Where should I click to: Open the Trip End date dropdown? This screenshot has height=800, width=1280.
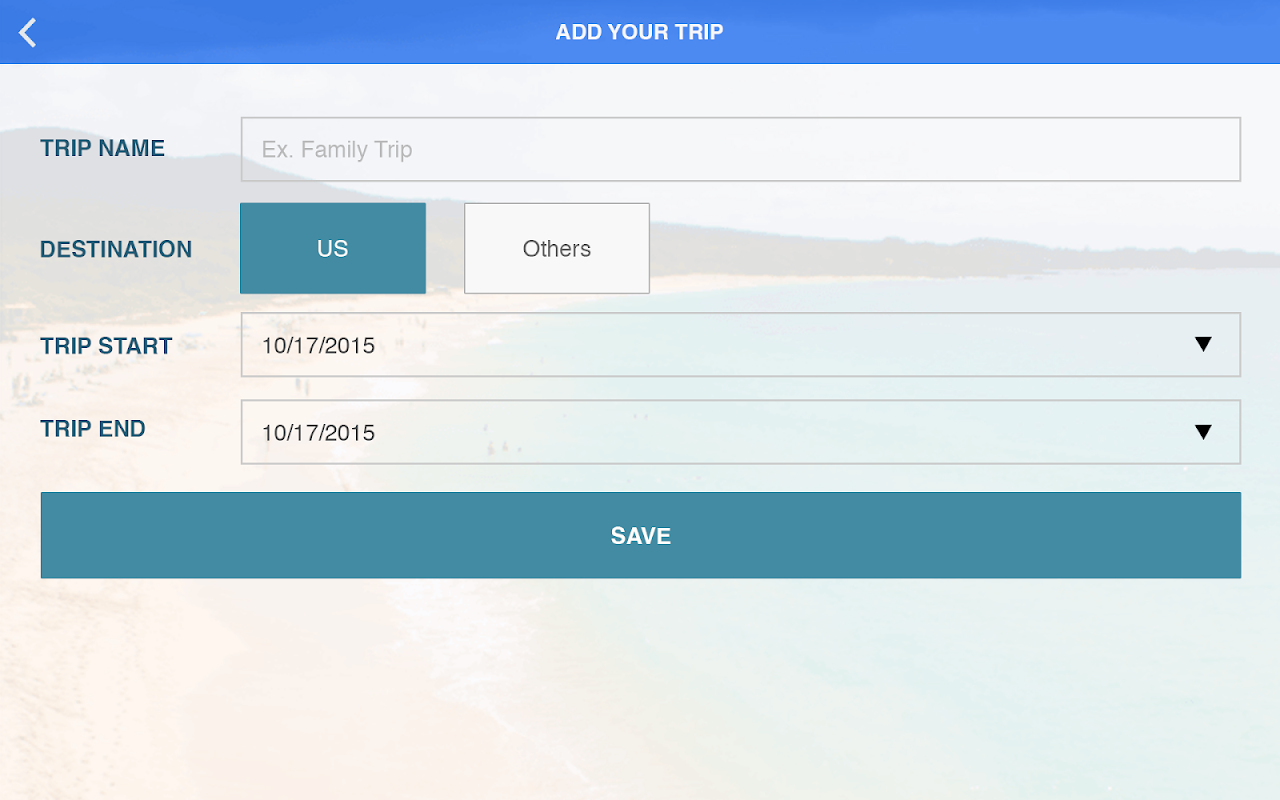coord(740,432)
